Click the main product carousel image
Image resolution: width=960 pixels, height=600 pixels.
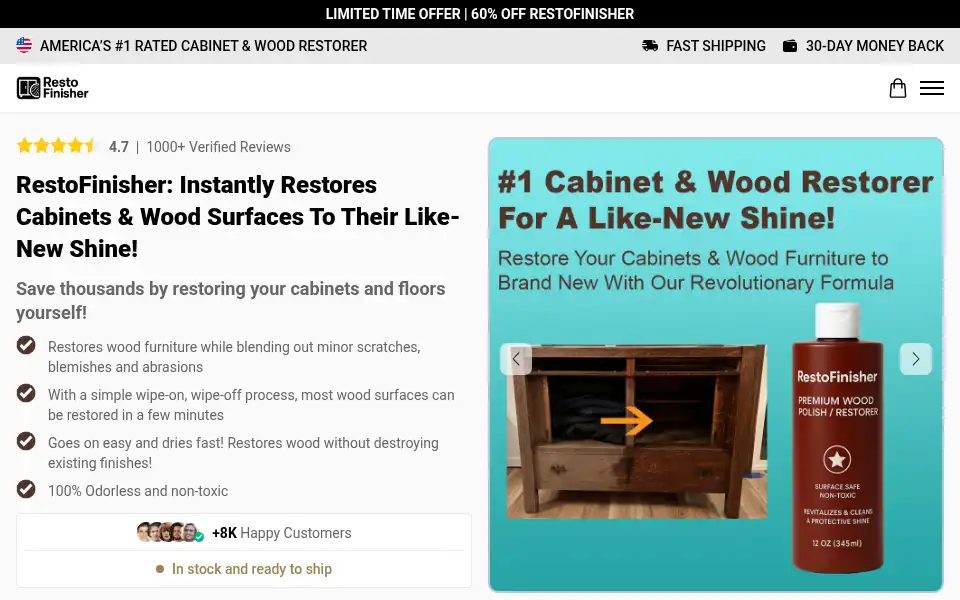716,365
